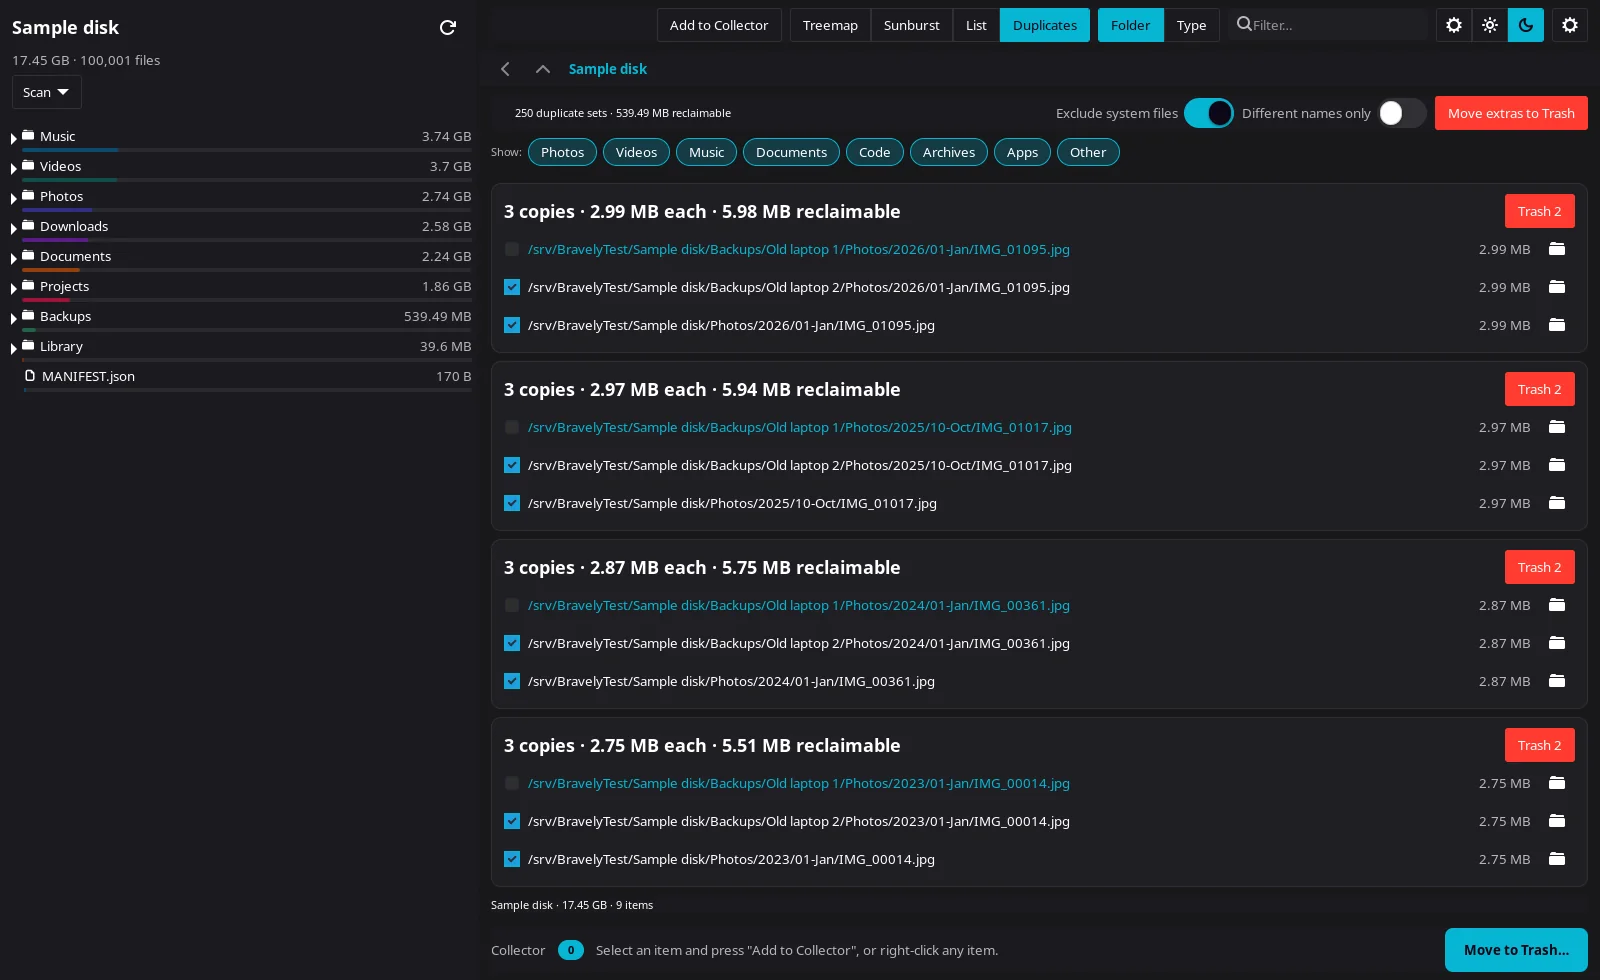Reveal folder for Photos/2026/01-Jan/IMG_01095.jpg copy
The image size is (1600, 980).
1557,325
